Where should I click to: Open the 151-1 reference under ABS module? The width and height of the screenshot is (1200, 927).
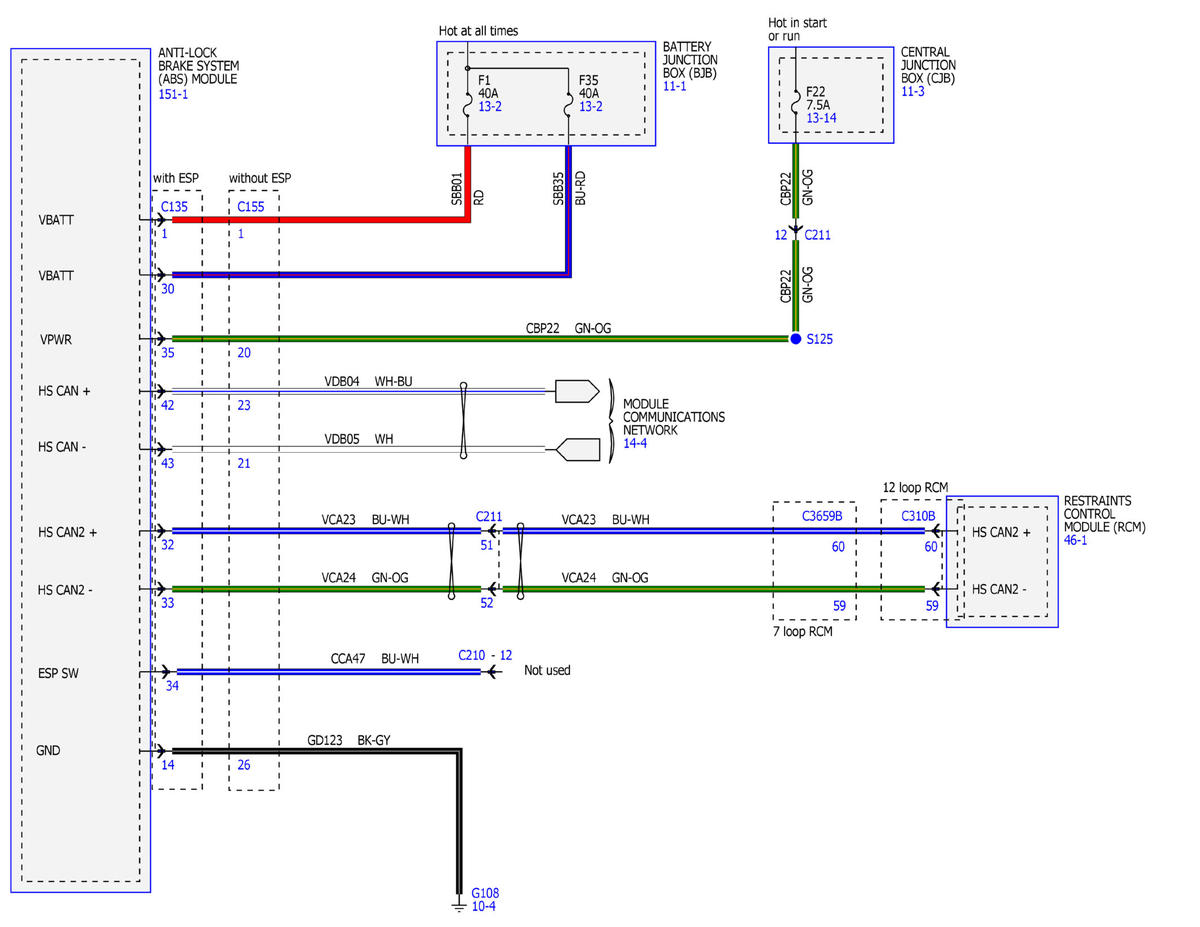[x=173, y=93]
